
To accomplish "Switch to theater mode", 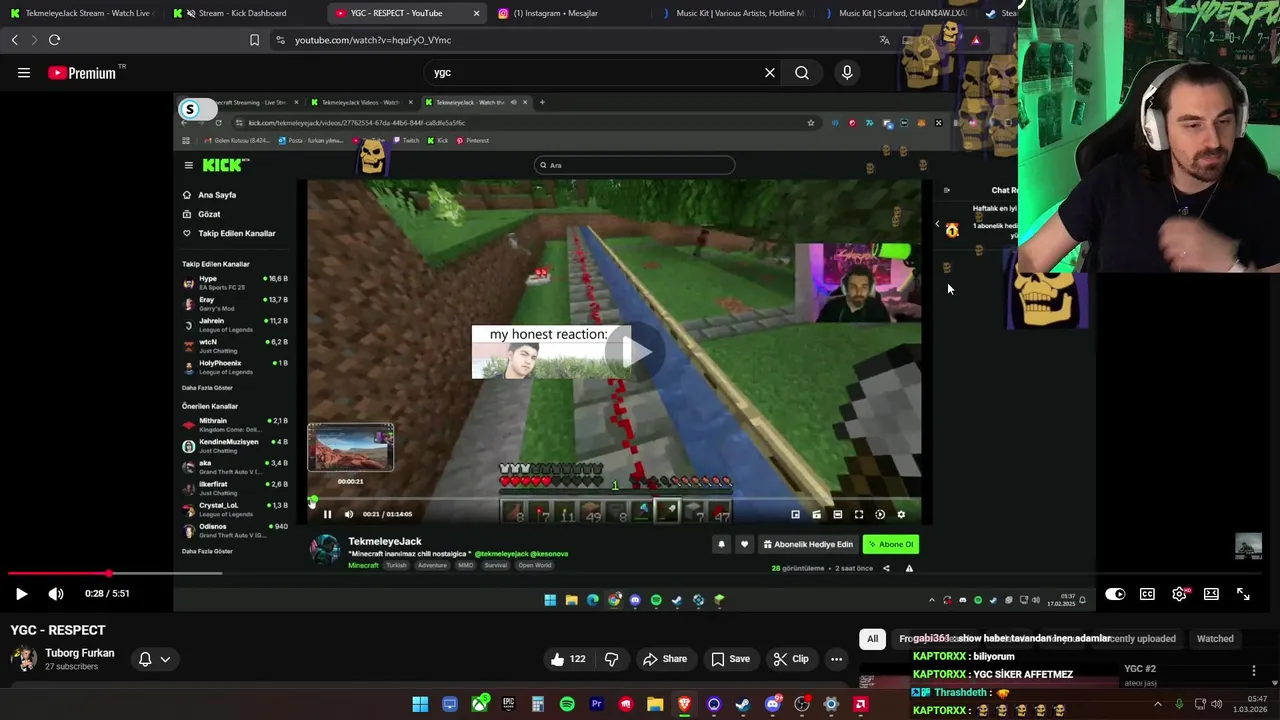I will point(1211,594).
